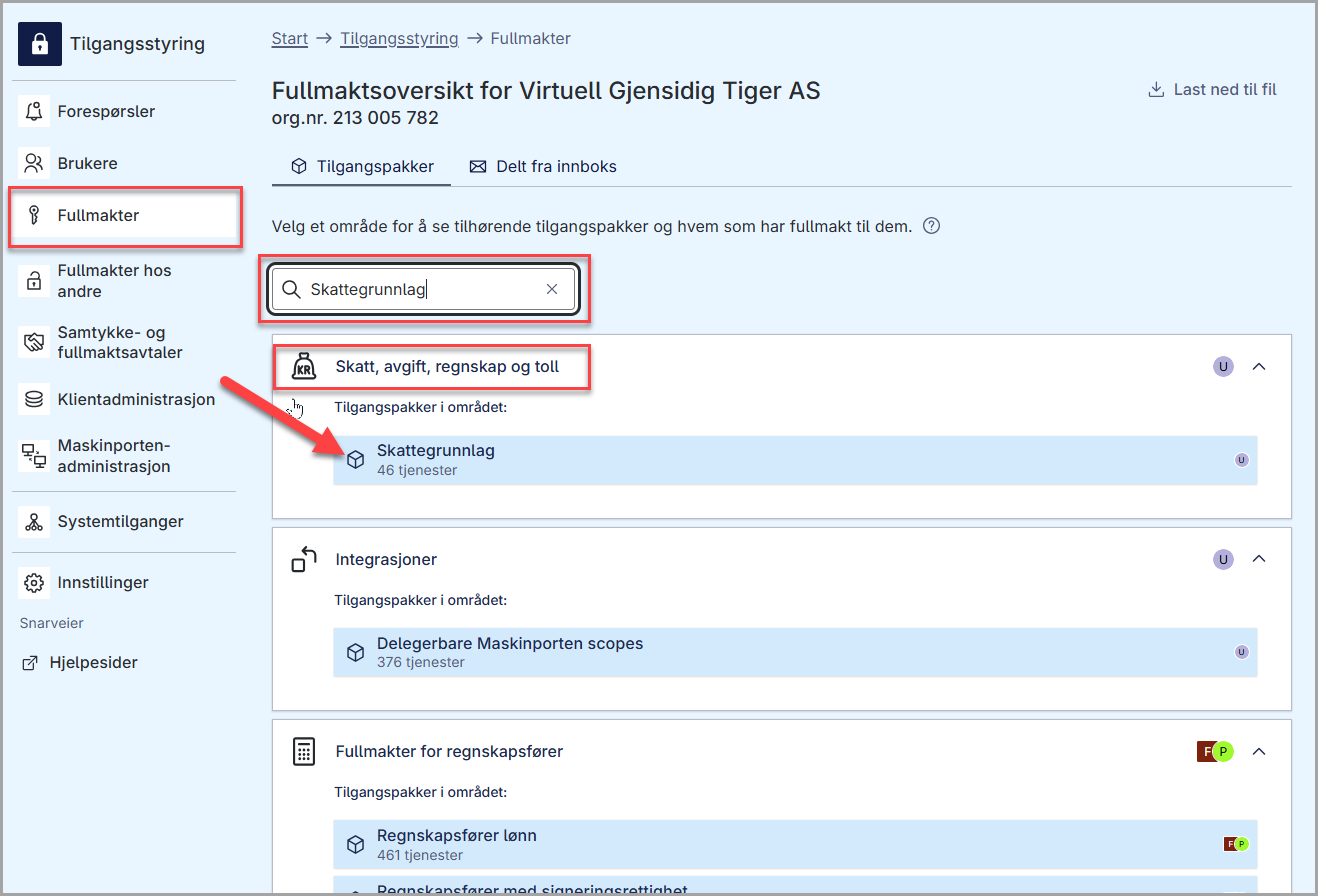Click Last ned til fil button
This screenshot has height=896, width=1318.
[x=1212, y=90]
